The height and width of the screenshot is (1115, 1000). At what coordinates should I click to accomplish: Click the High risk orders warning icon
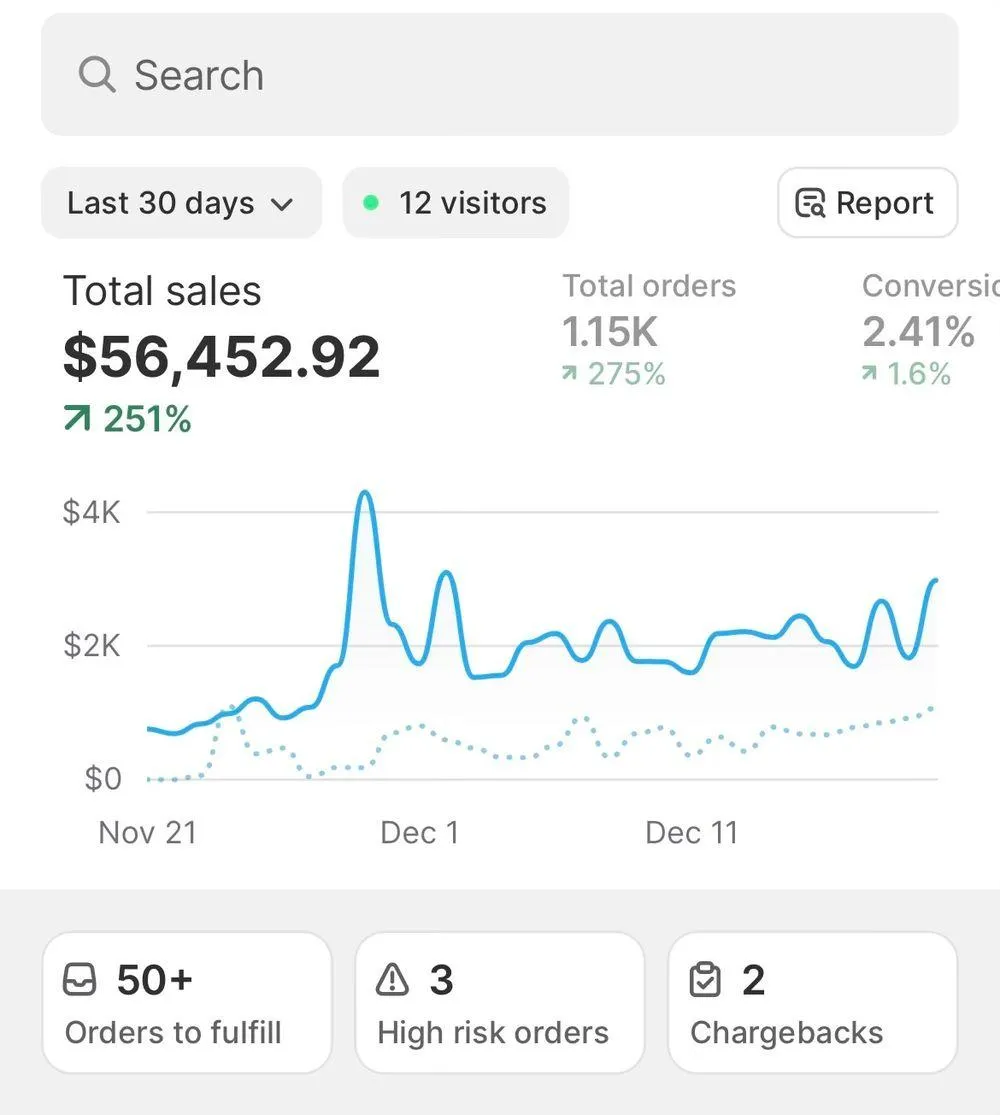pos(392,981)
